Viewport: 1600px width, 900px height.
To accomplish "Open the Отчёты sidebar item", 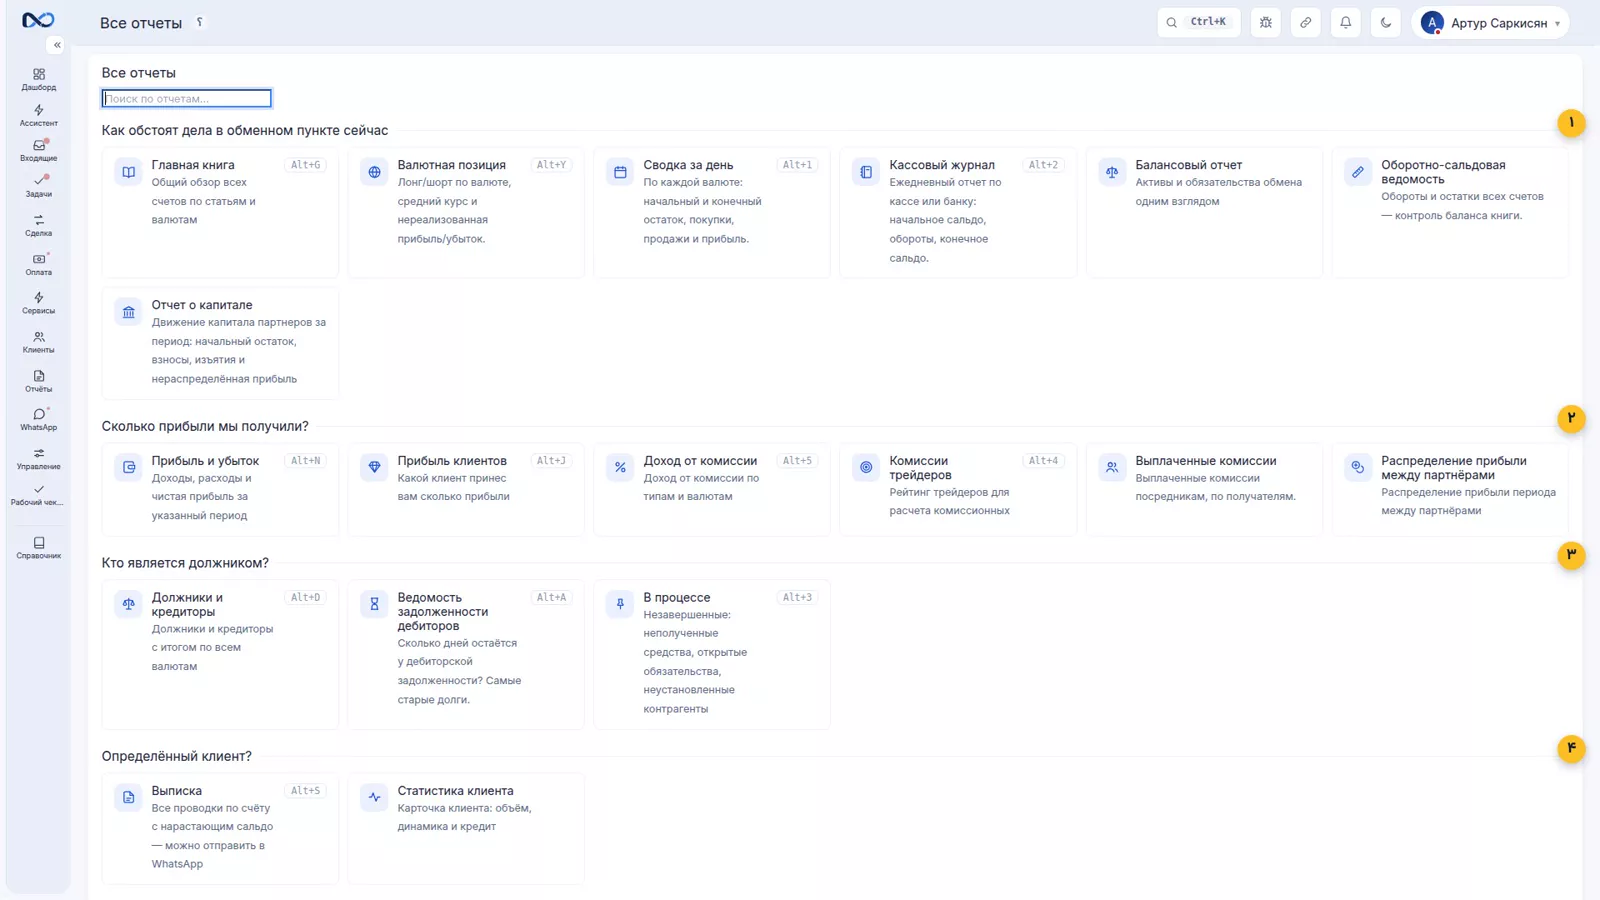I will click(38, 381).
